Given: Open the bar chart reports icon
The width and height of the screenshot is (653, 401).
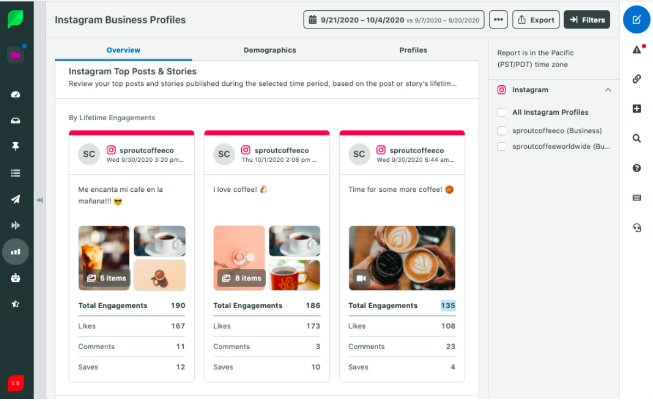Looking at the screenshot, I should pyautogui.click(x=15, y=252).
